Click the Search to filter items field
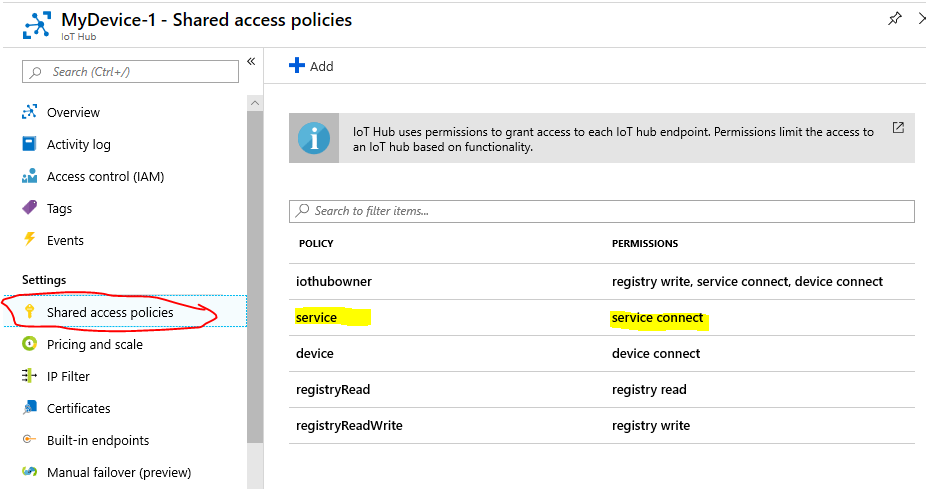This screenshot has height=489, width=926. 602,211
